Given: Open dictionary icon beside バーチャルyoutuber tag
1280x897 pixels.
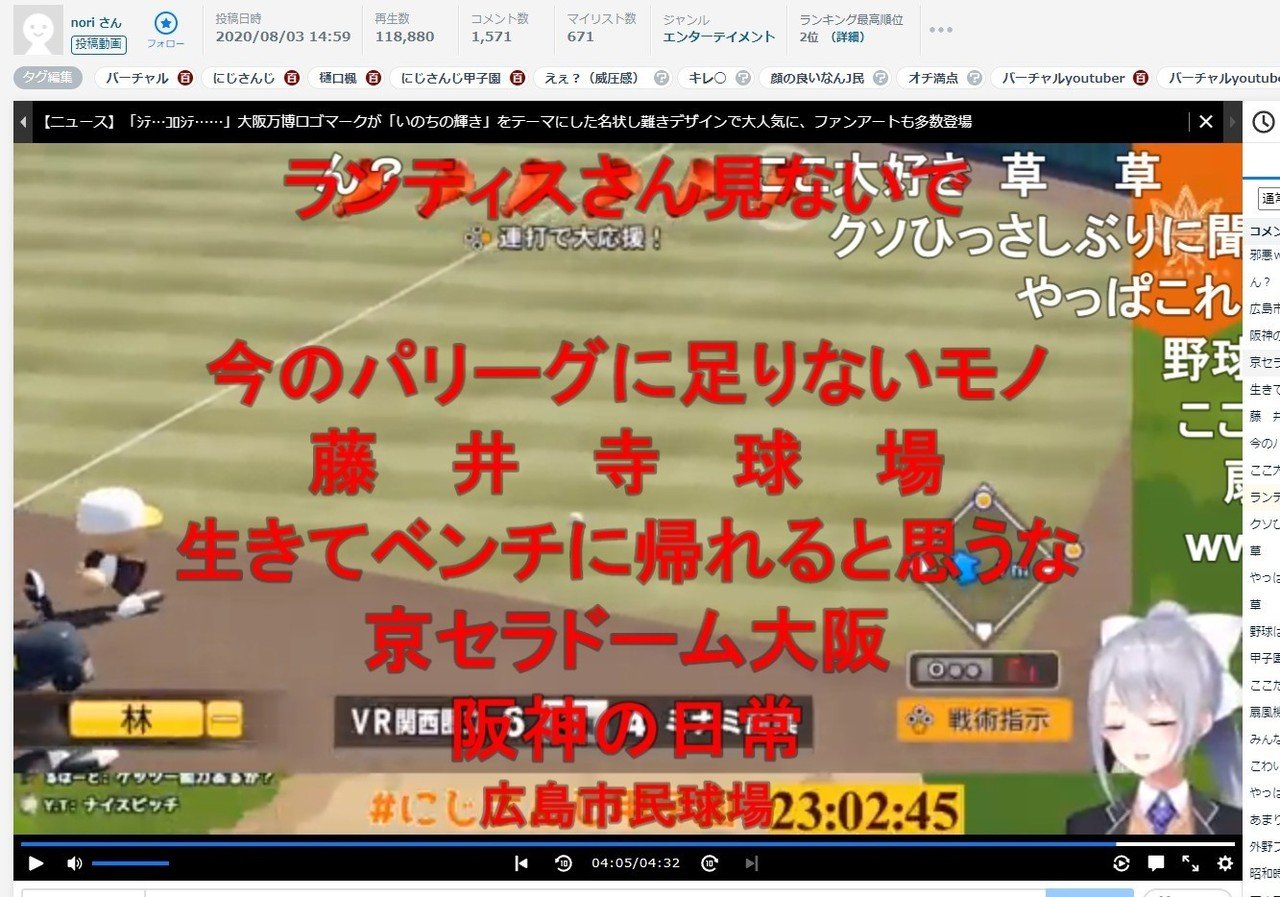Looking at the screenshot, I should [1141, 78].
